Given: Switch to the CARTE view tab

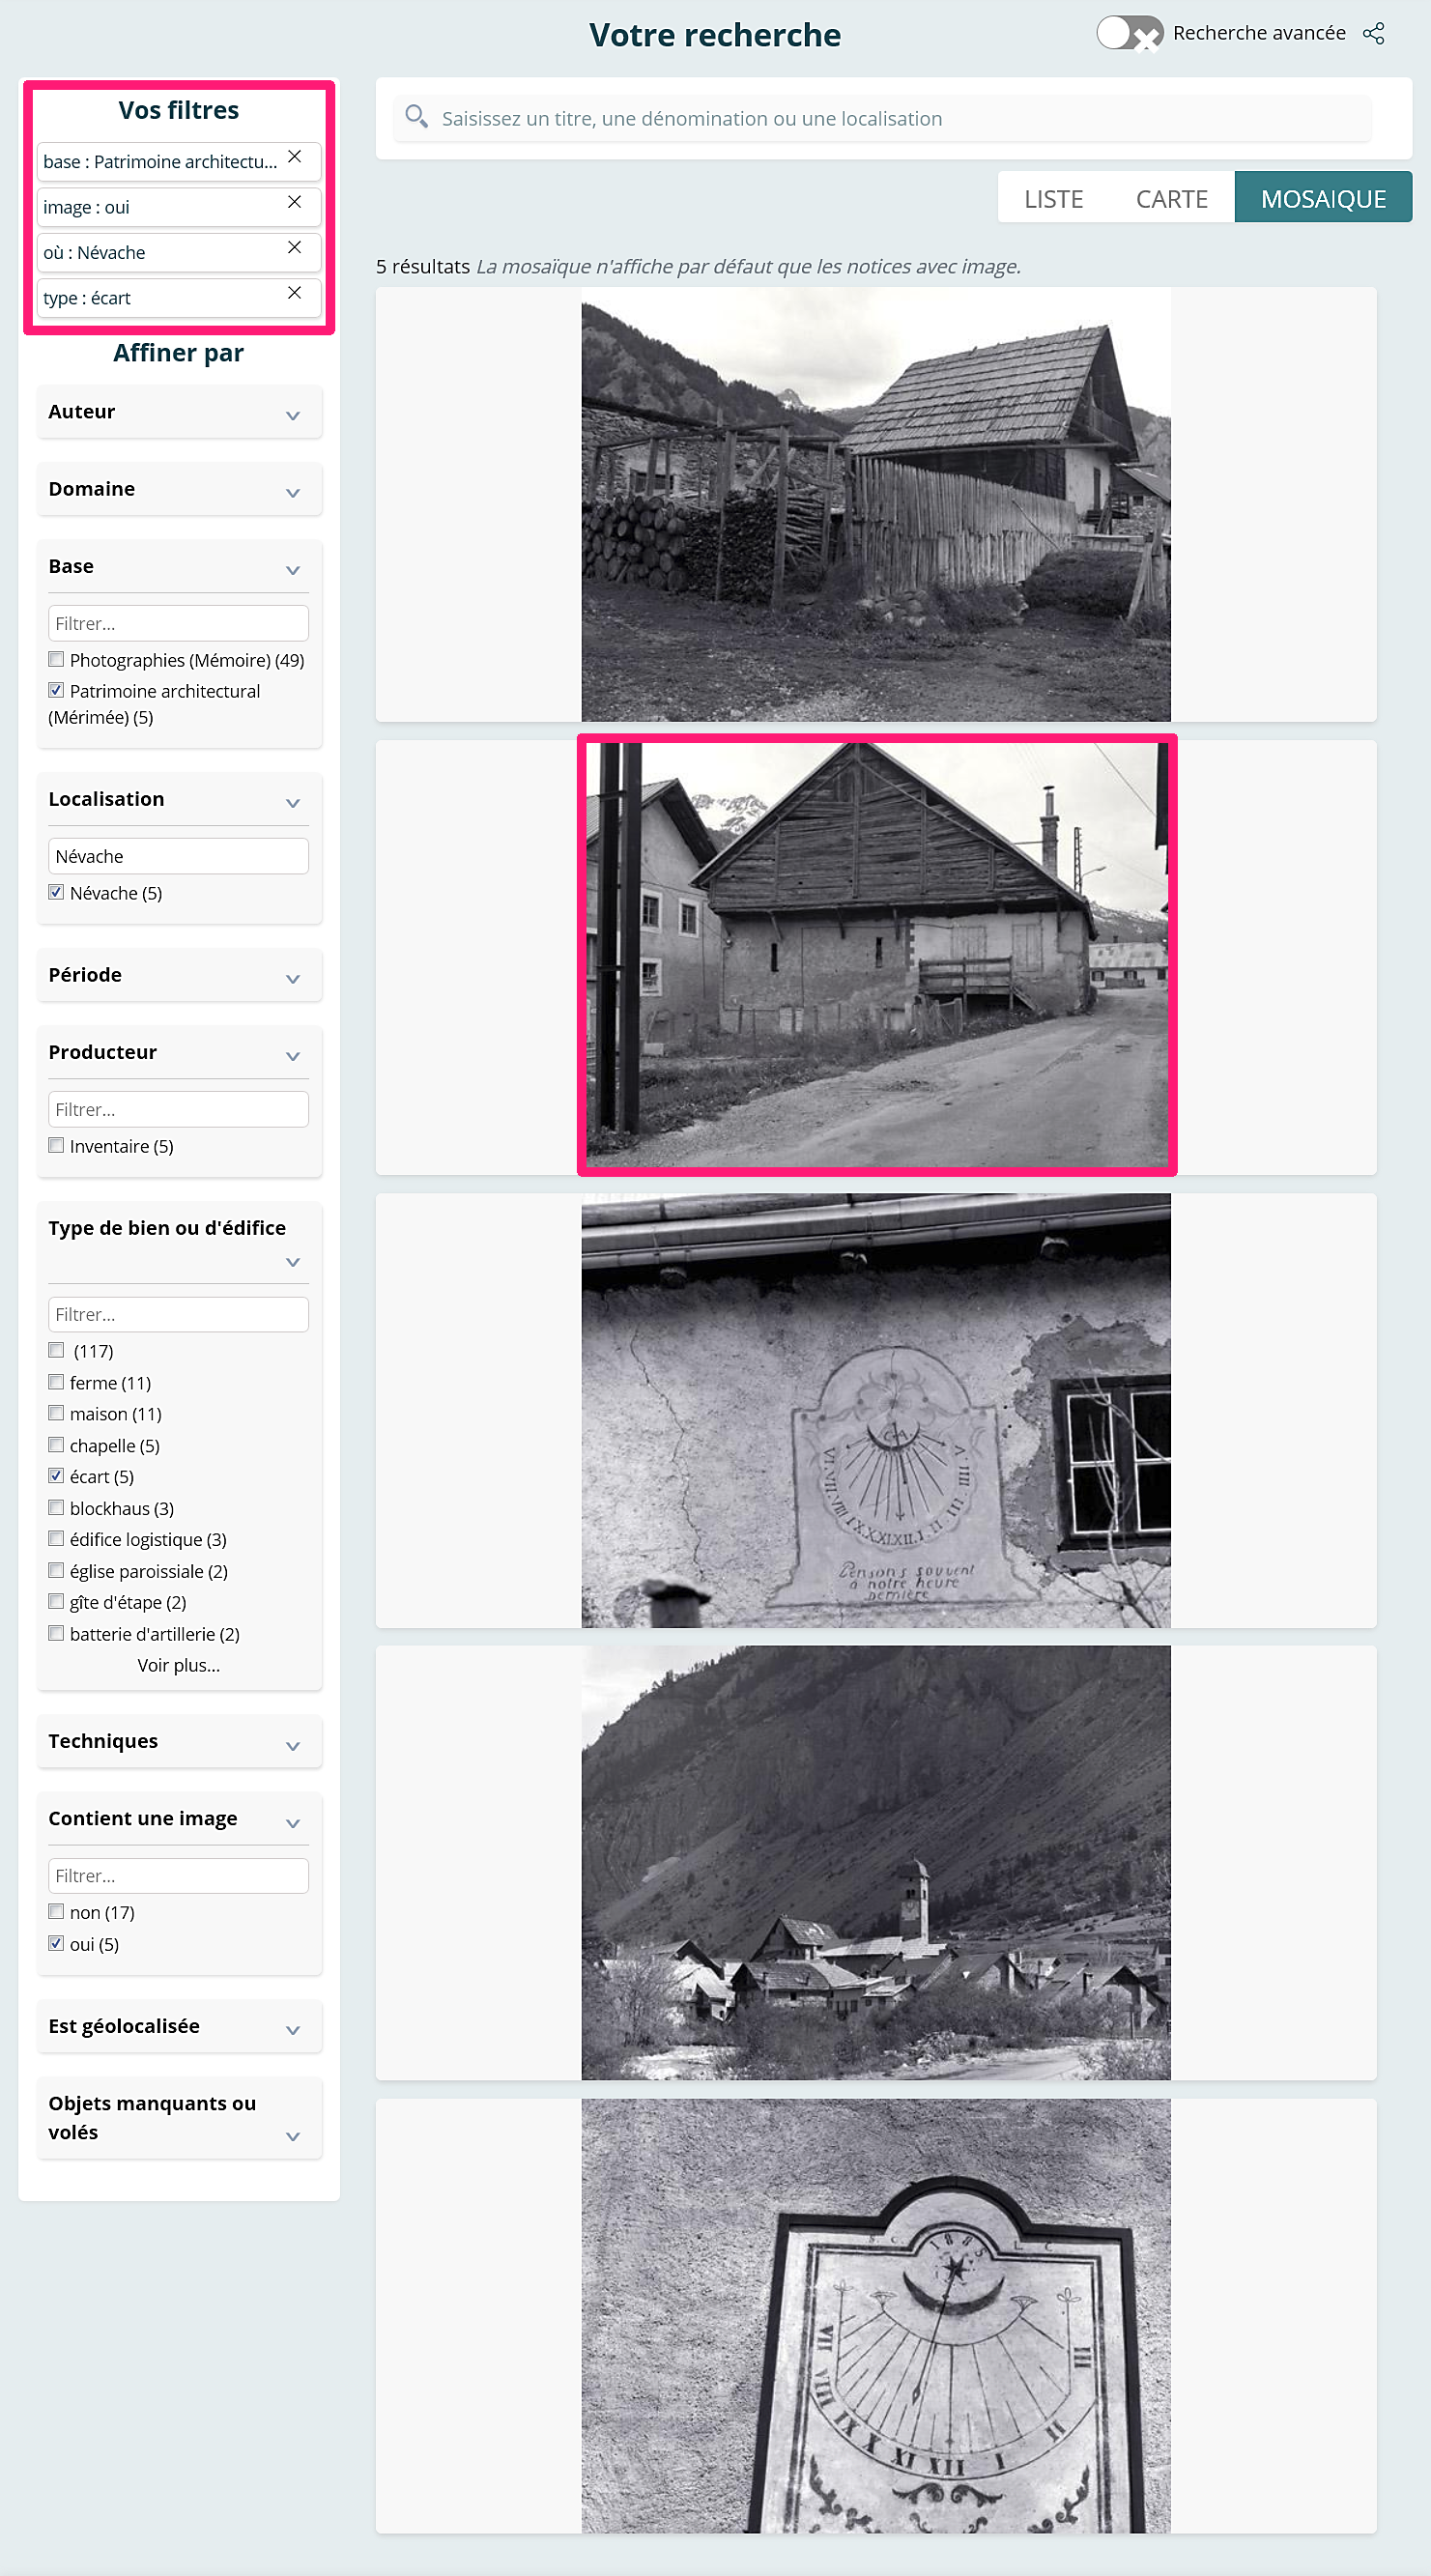Looking at the screenshot, I should [1171, 198].
